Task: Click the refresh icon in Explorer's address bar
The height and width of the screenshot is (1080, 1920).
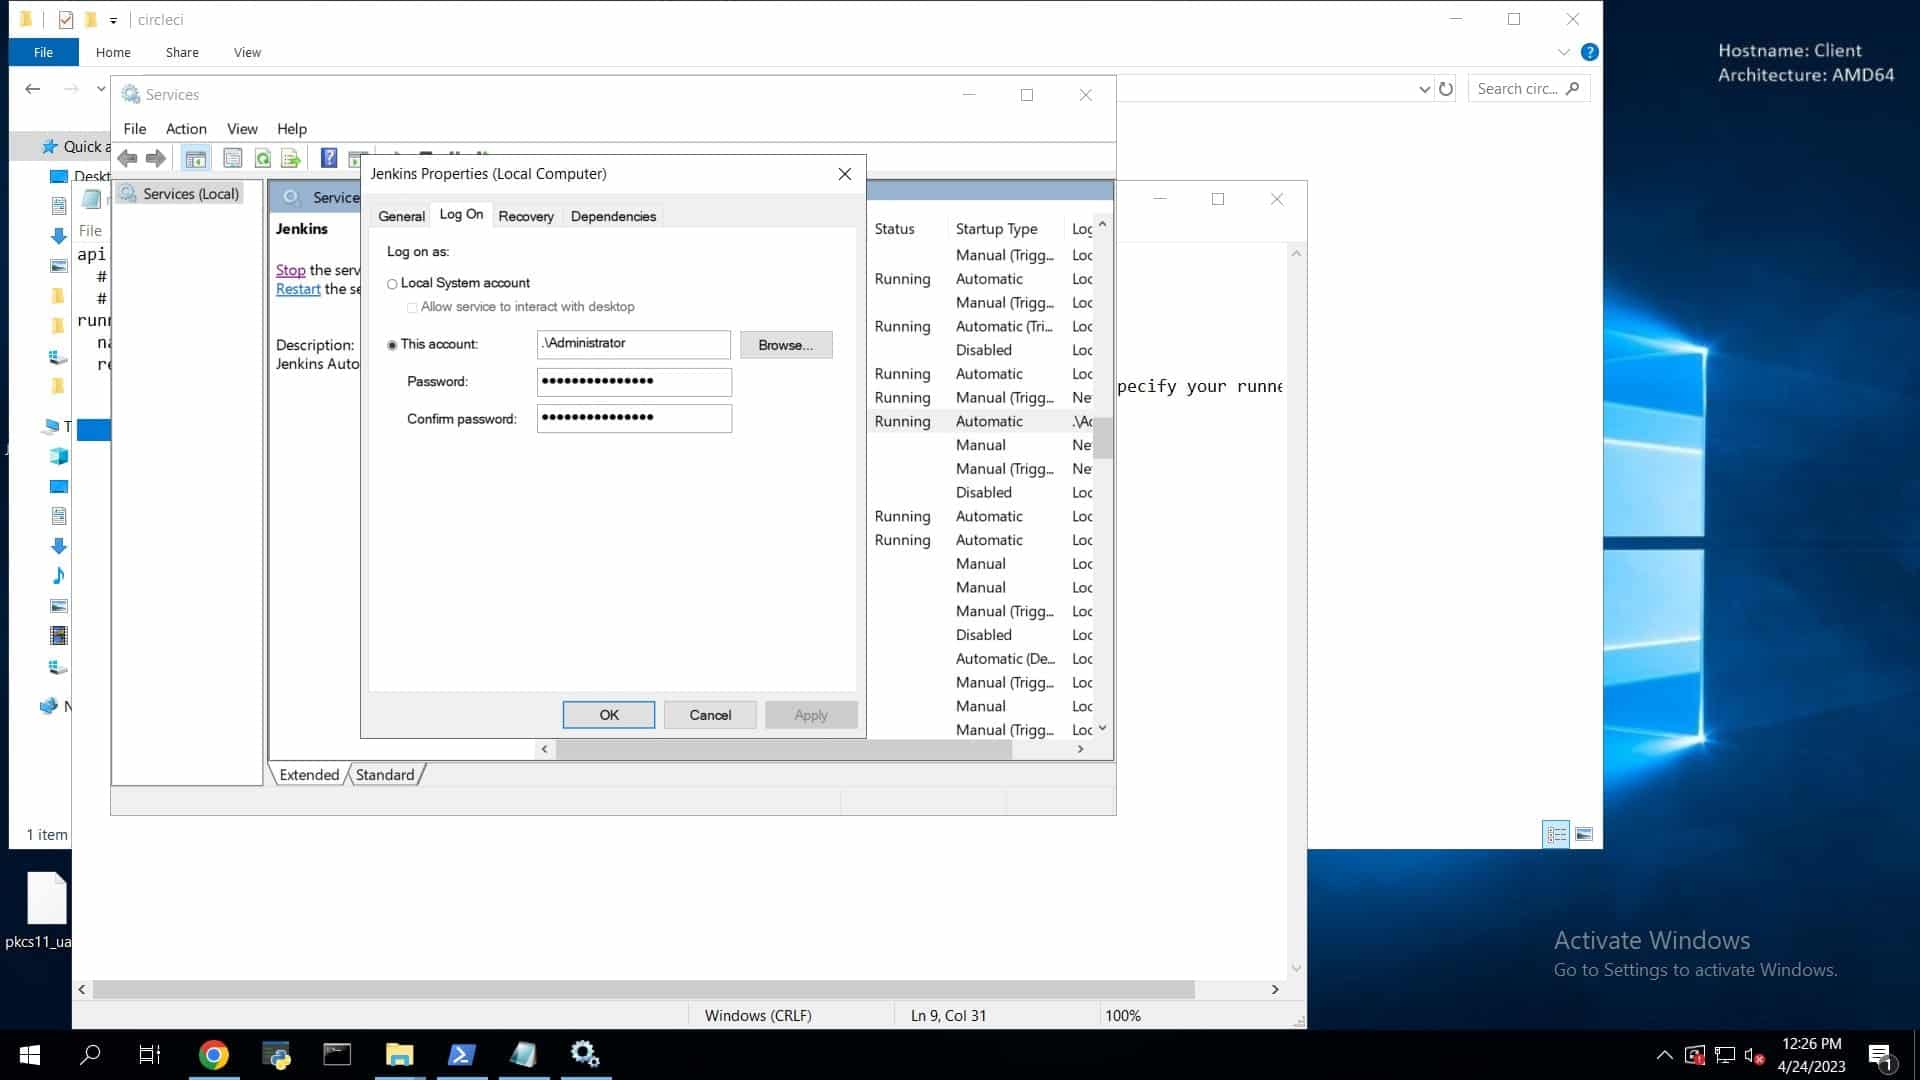Action: (1445, 89)
